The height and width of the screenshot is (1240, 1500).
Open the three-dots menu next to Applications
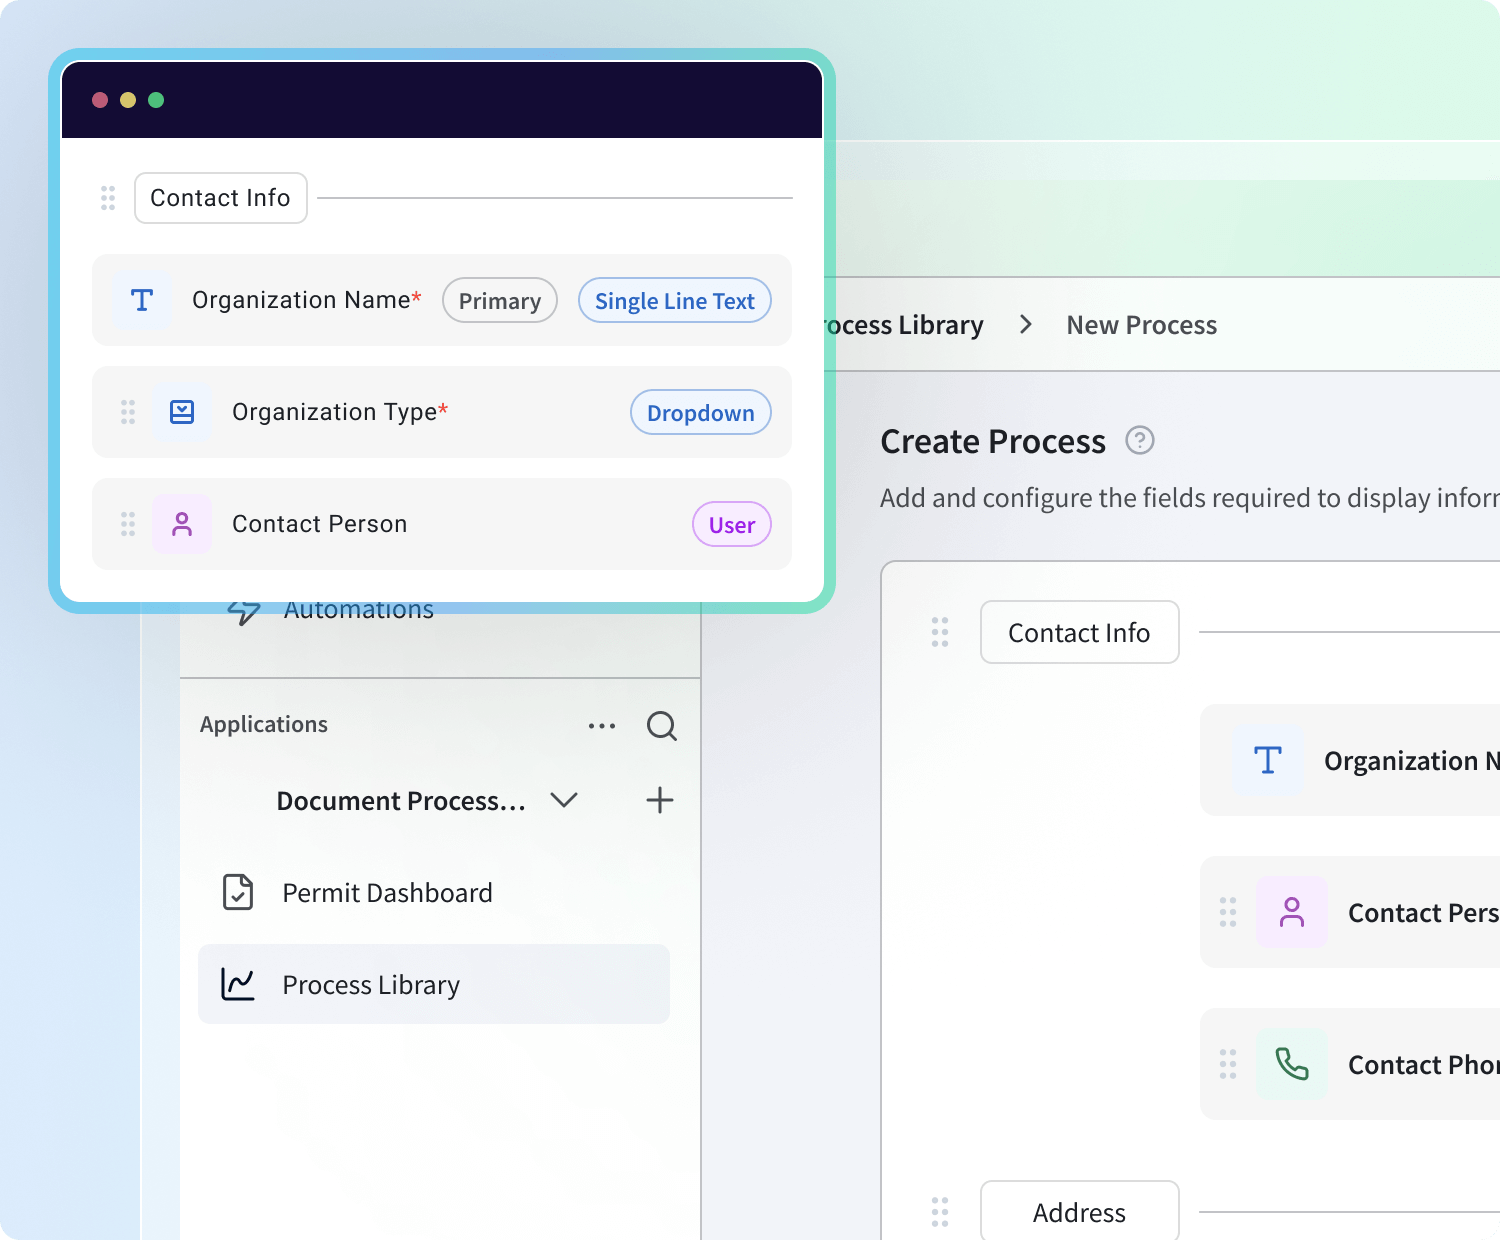click(x=602, y=726)
